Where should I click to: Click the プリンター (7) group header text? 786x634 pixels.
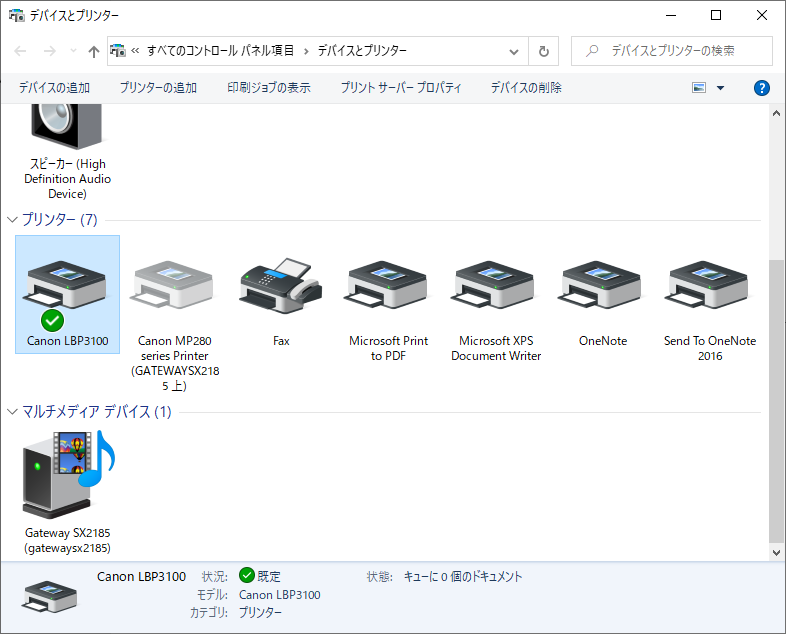point(60,220)
